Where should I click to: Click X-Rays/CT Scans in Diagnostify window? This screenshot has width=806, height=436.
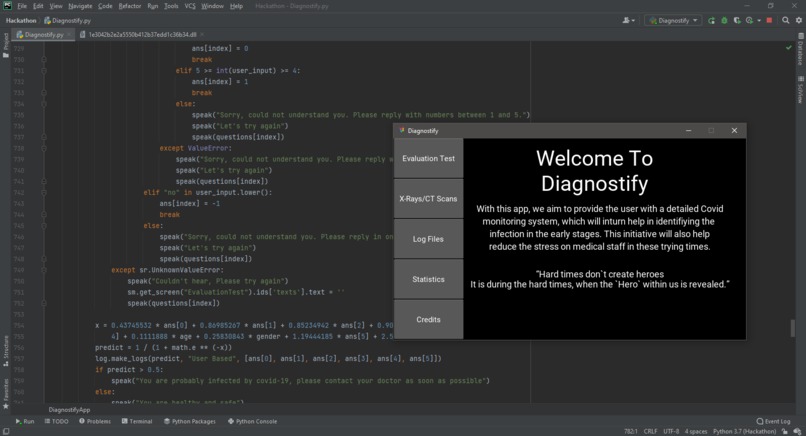click(x=428, y=198)
